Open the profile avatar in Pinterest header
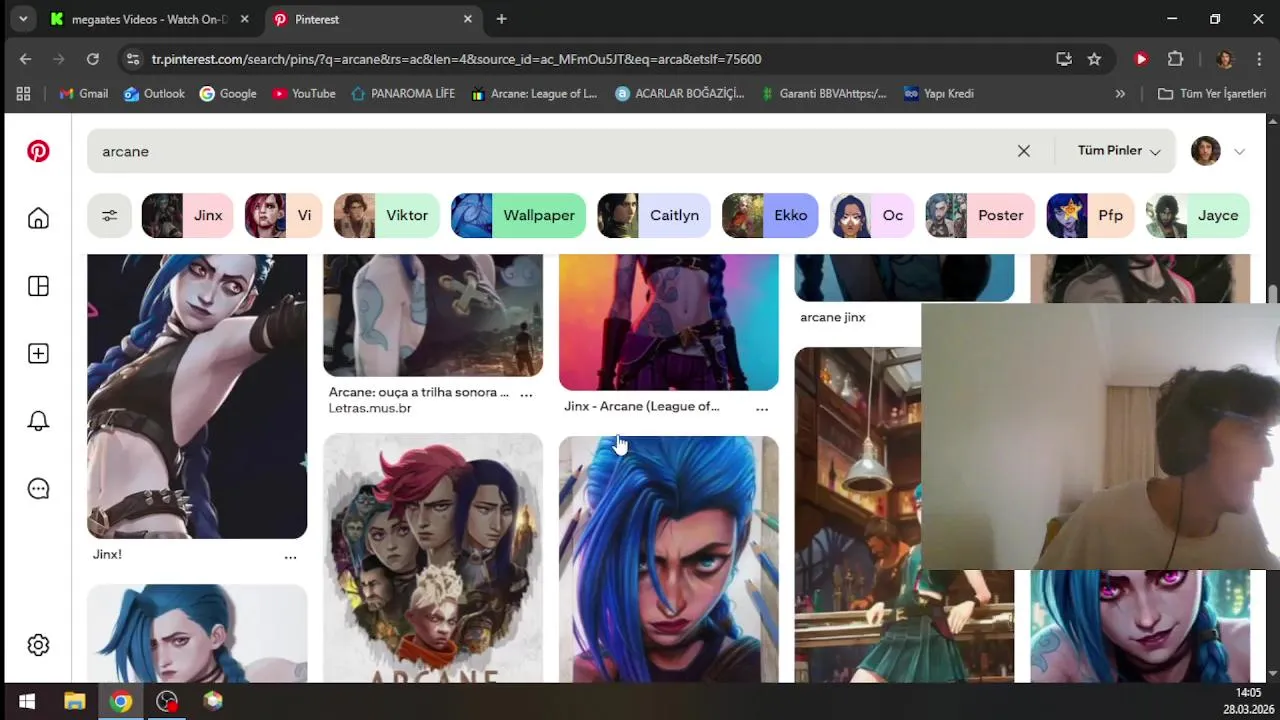 click(1206, 151)
